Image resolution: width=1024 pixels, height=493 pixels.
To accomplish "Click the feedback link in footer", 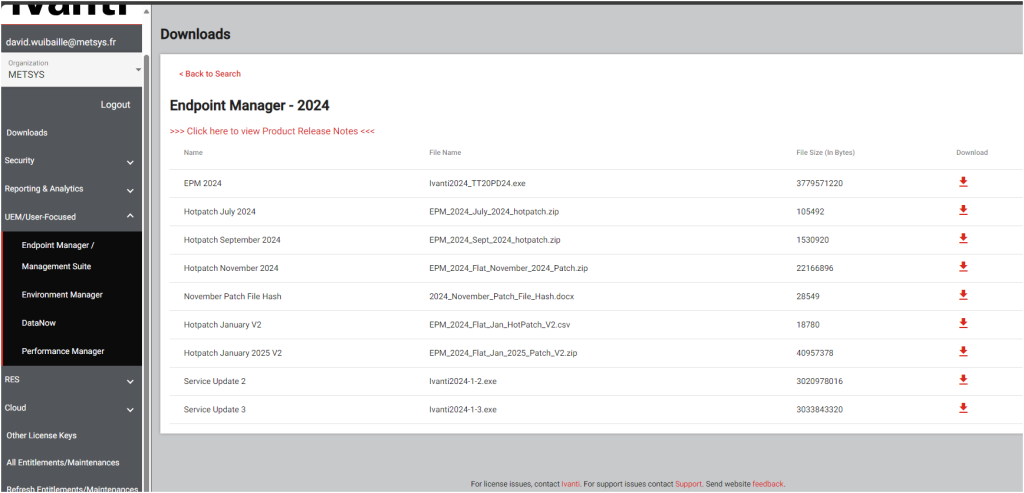I will [767, 484].
